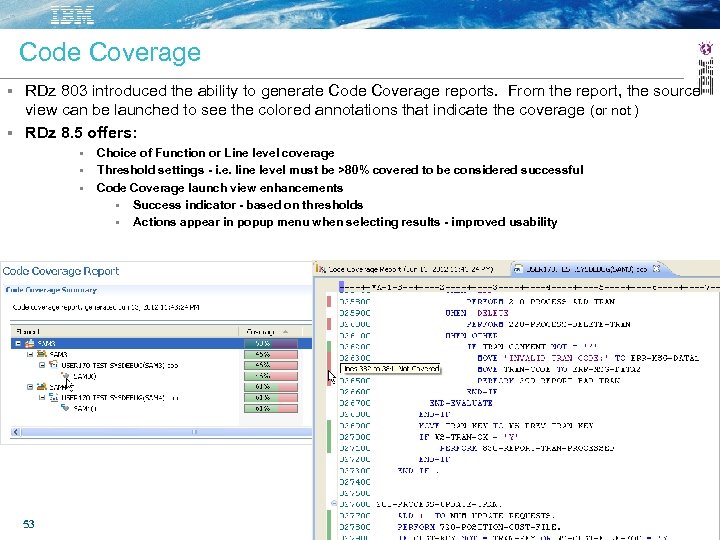Select root SAM3 row in coverage tree
720x540 pixels.
coord(161,343)
